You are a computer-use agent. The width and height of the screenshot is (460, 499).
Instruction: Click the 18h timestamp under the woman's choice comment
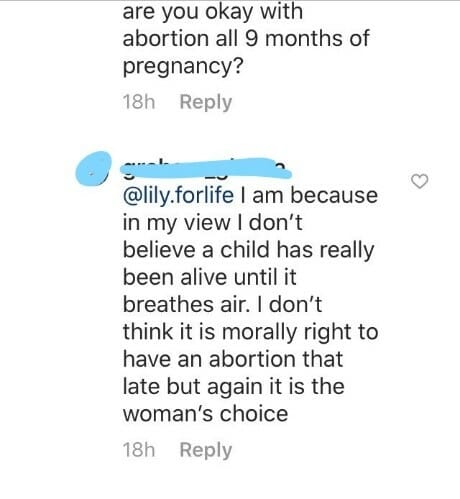(x=139, y=450)
